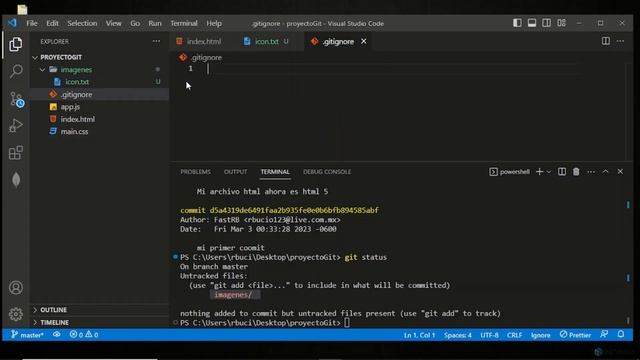Open the Source Control view icon
Image resolution: width=640 pixels, height=360 pixels.
(x=16, y=99)
